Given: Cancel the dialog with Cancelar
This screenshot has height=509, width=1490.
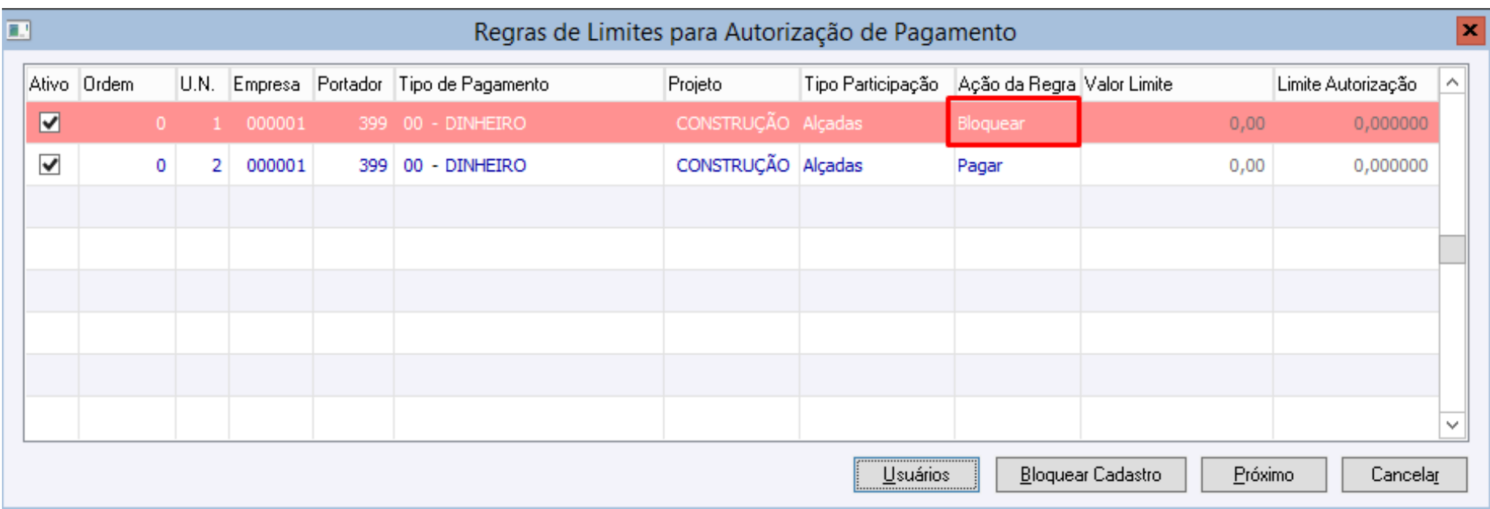Looking at the screenshot, I should pyautogui.click(x=1404, y=475).
